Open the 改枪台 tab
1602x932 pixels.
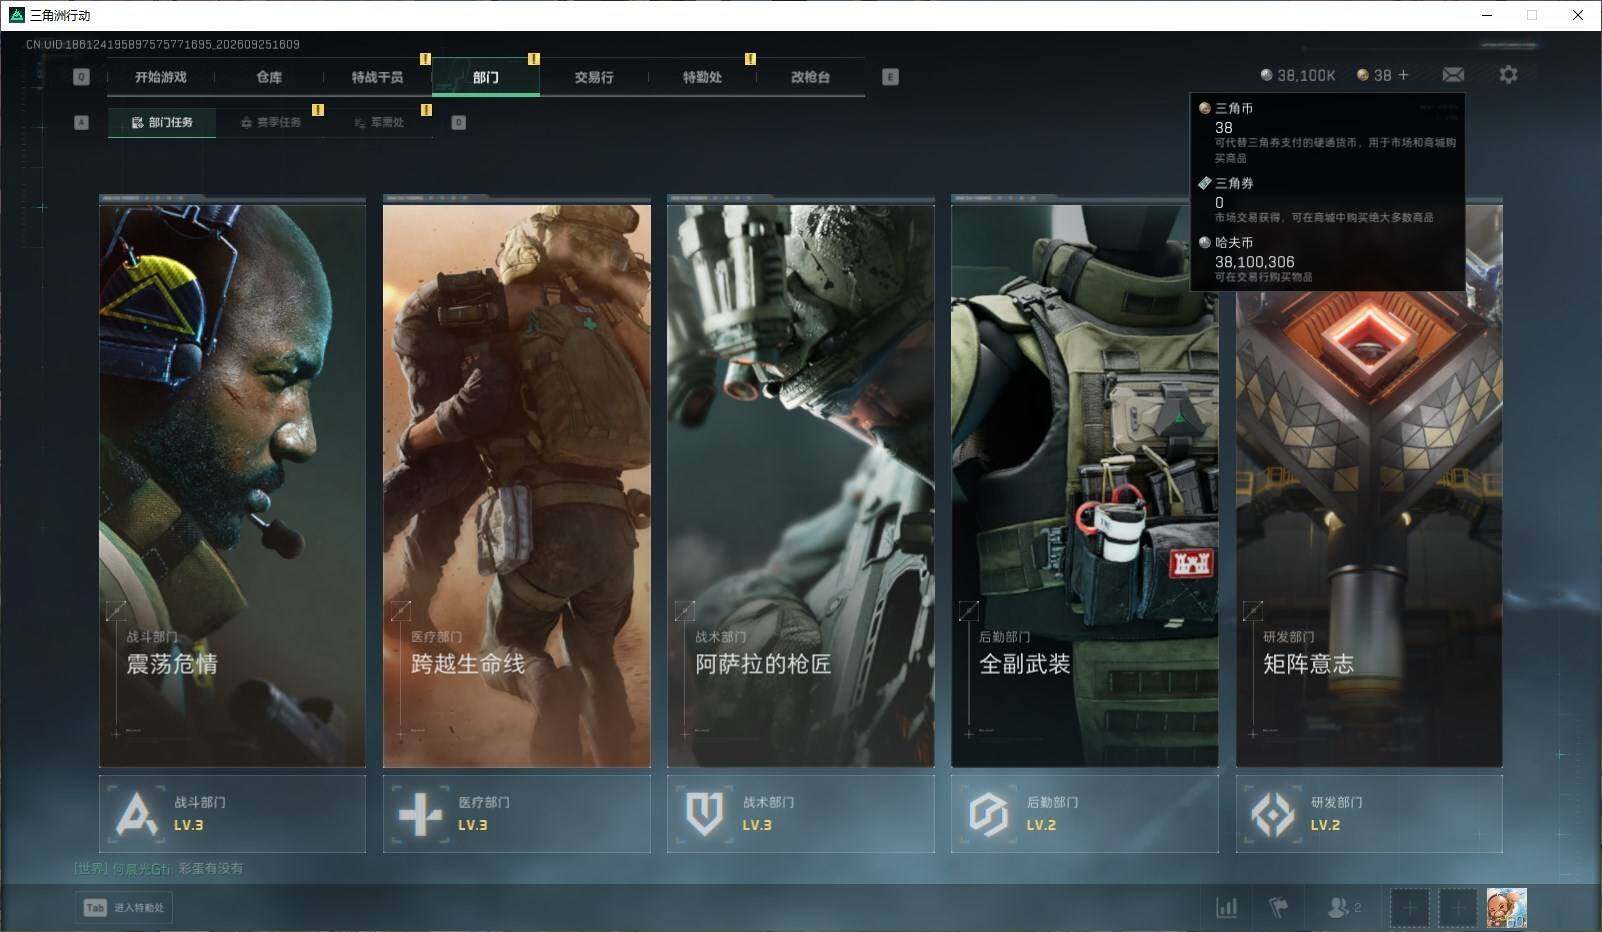coord(810,77)
